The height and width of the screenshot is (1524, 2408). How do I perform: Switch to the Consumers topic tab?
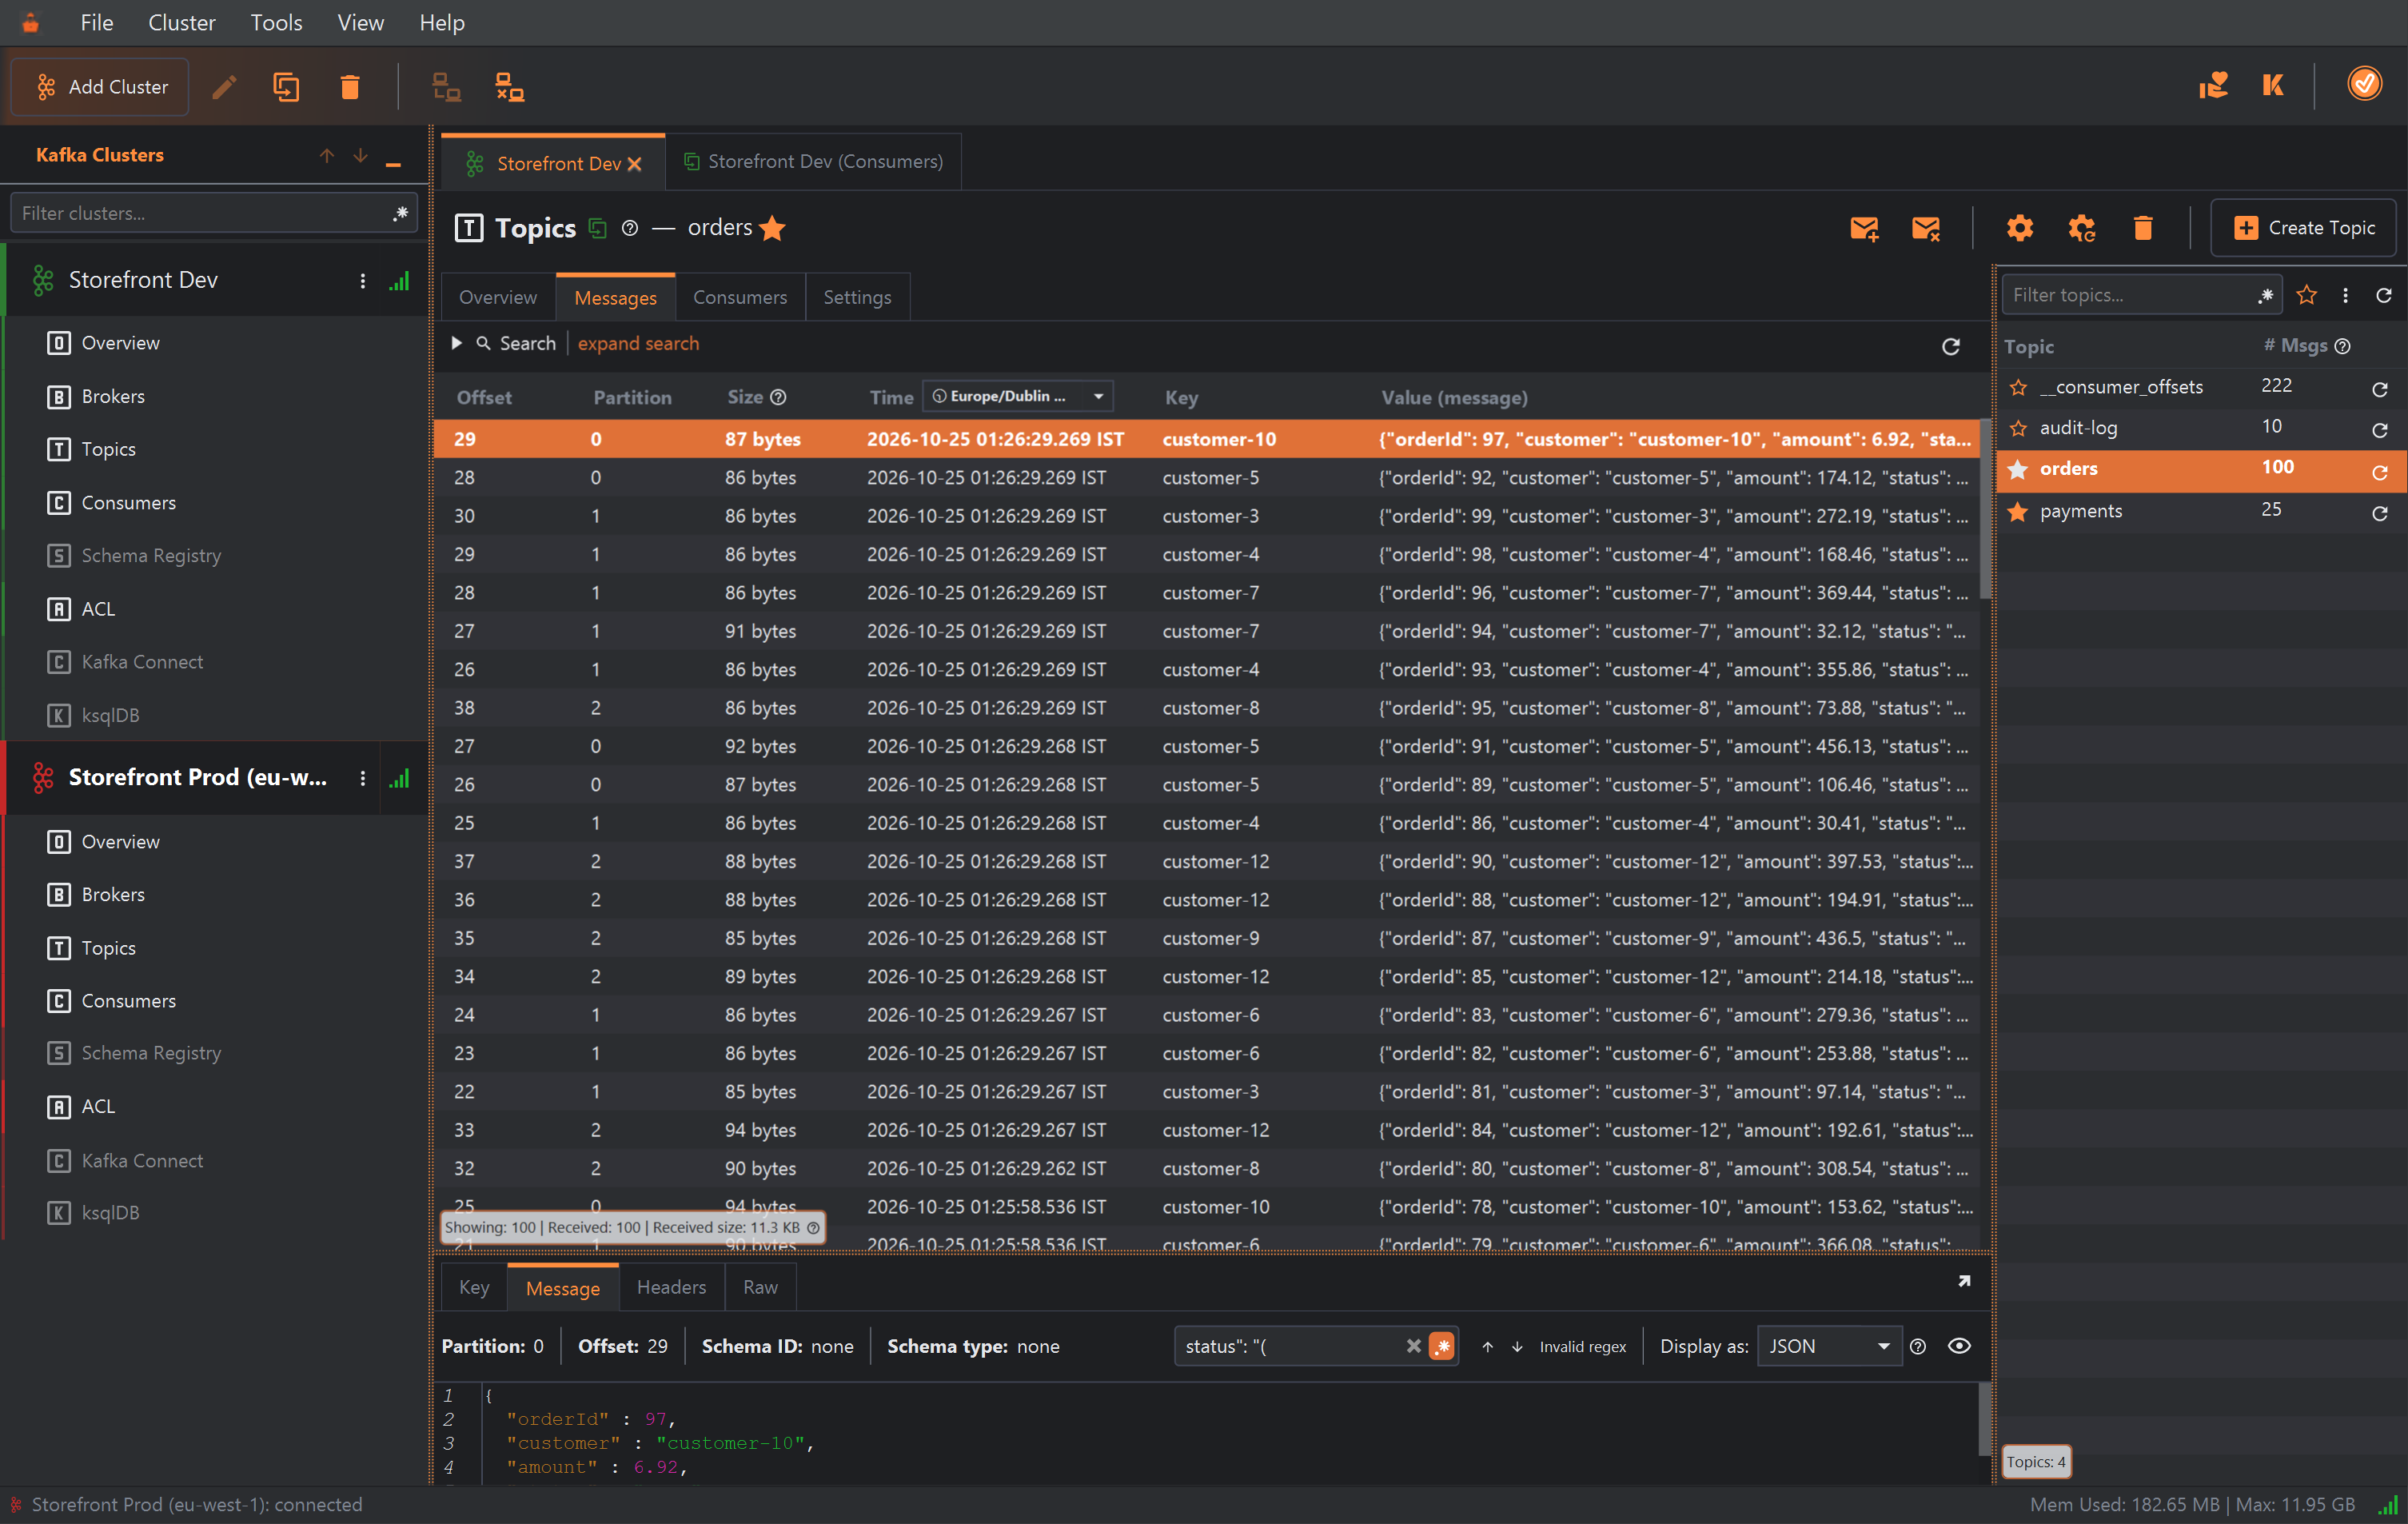coord(739,297)
